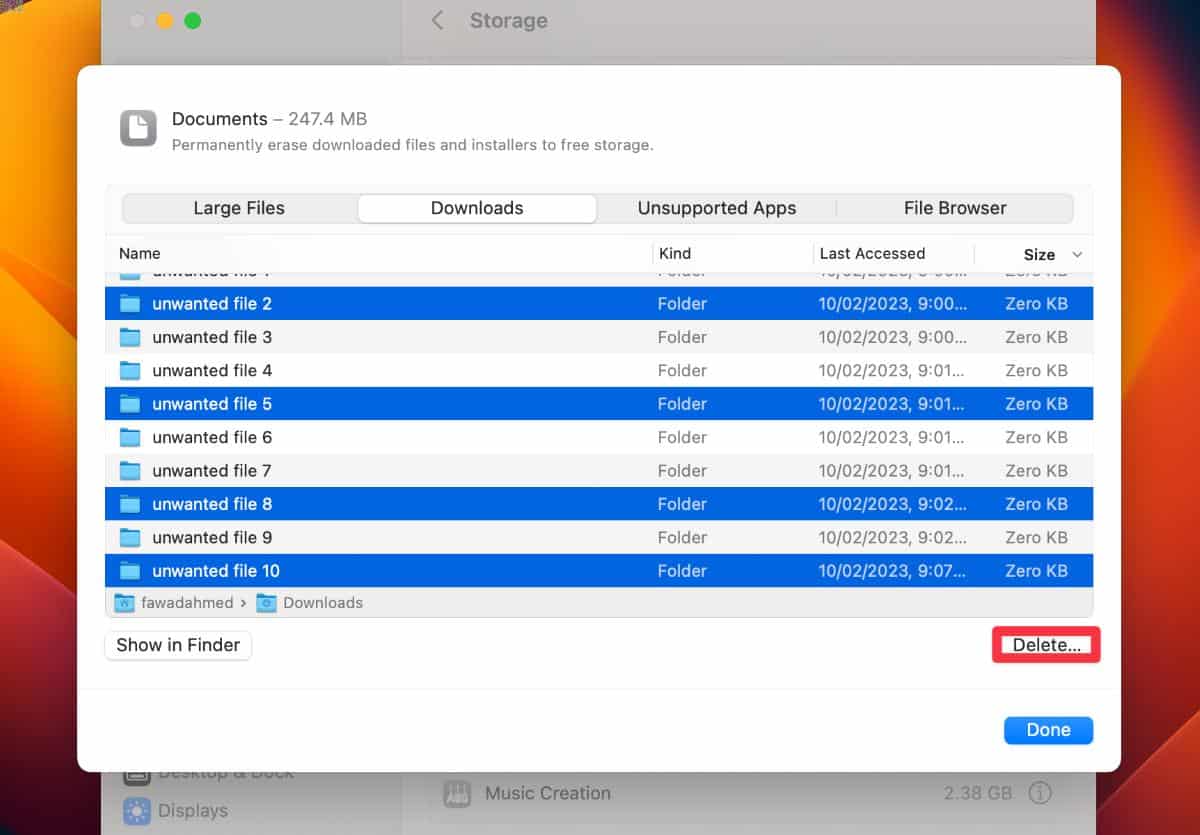Click the folder icon beside unwanted file 9
Screen dimensions: 1200x835
(129, 537)
